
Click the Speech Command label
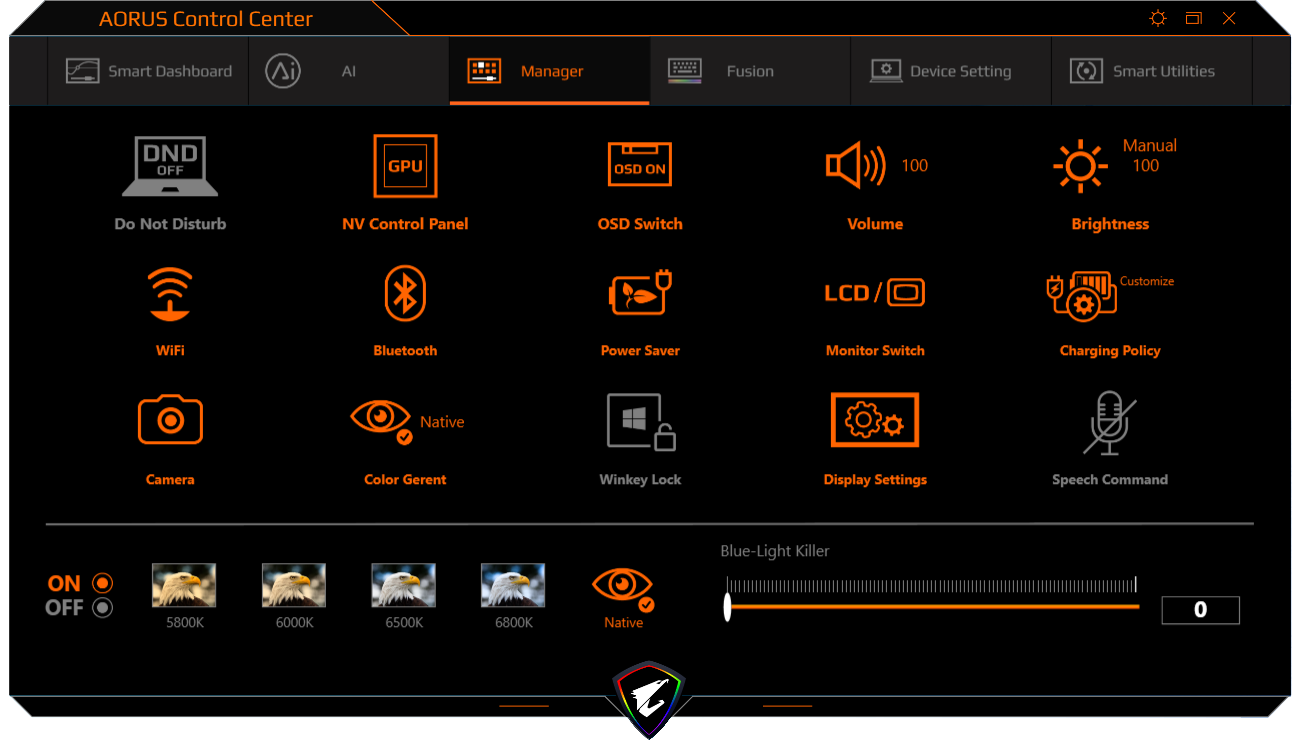click(x=1110, y=480)
